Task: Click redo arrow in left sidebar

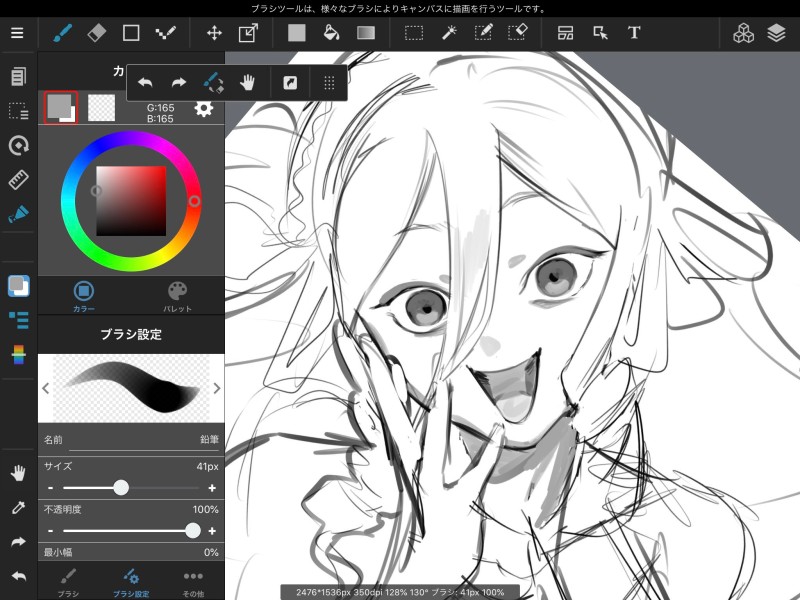Action: [18, 542]
